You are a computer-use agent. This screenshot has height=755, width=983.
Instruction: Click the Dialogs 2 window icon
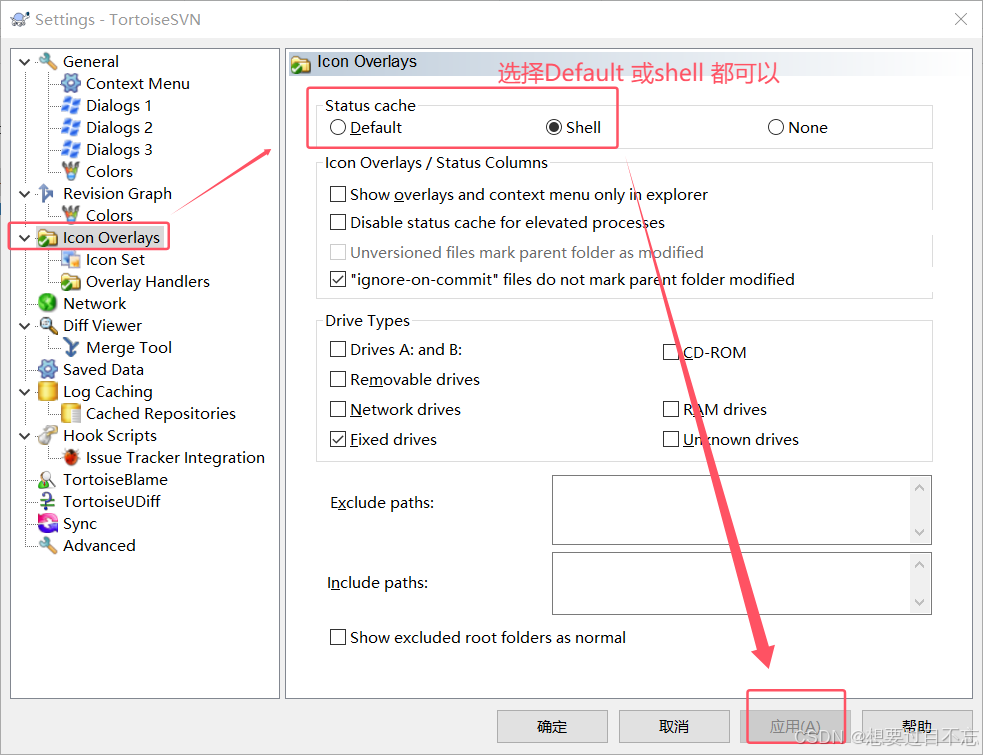coord(71,127)
